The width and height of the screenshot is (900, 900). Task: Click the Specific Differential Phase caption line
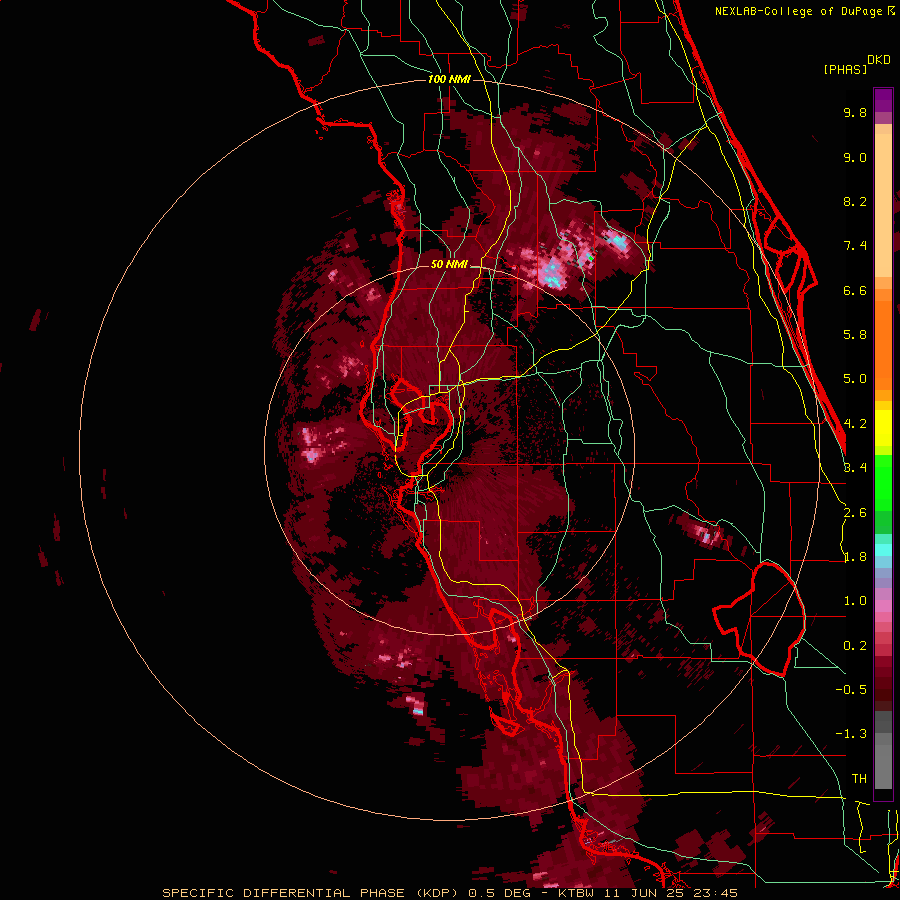tap(449, 893)
